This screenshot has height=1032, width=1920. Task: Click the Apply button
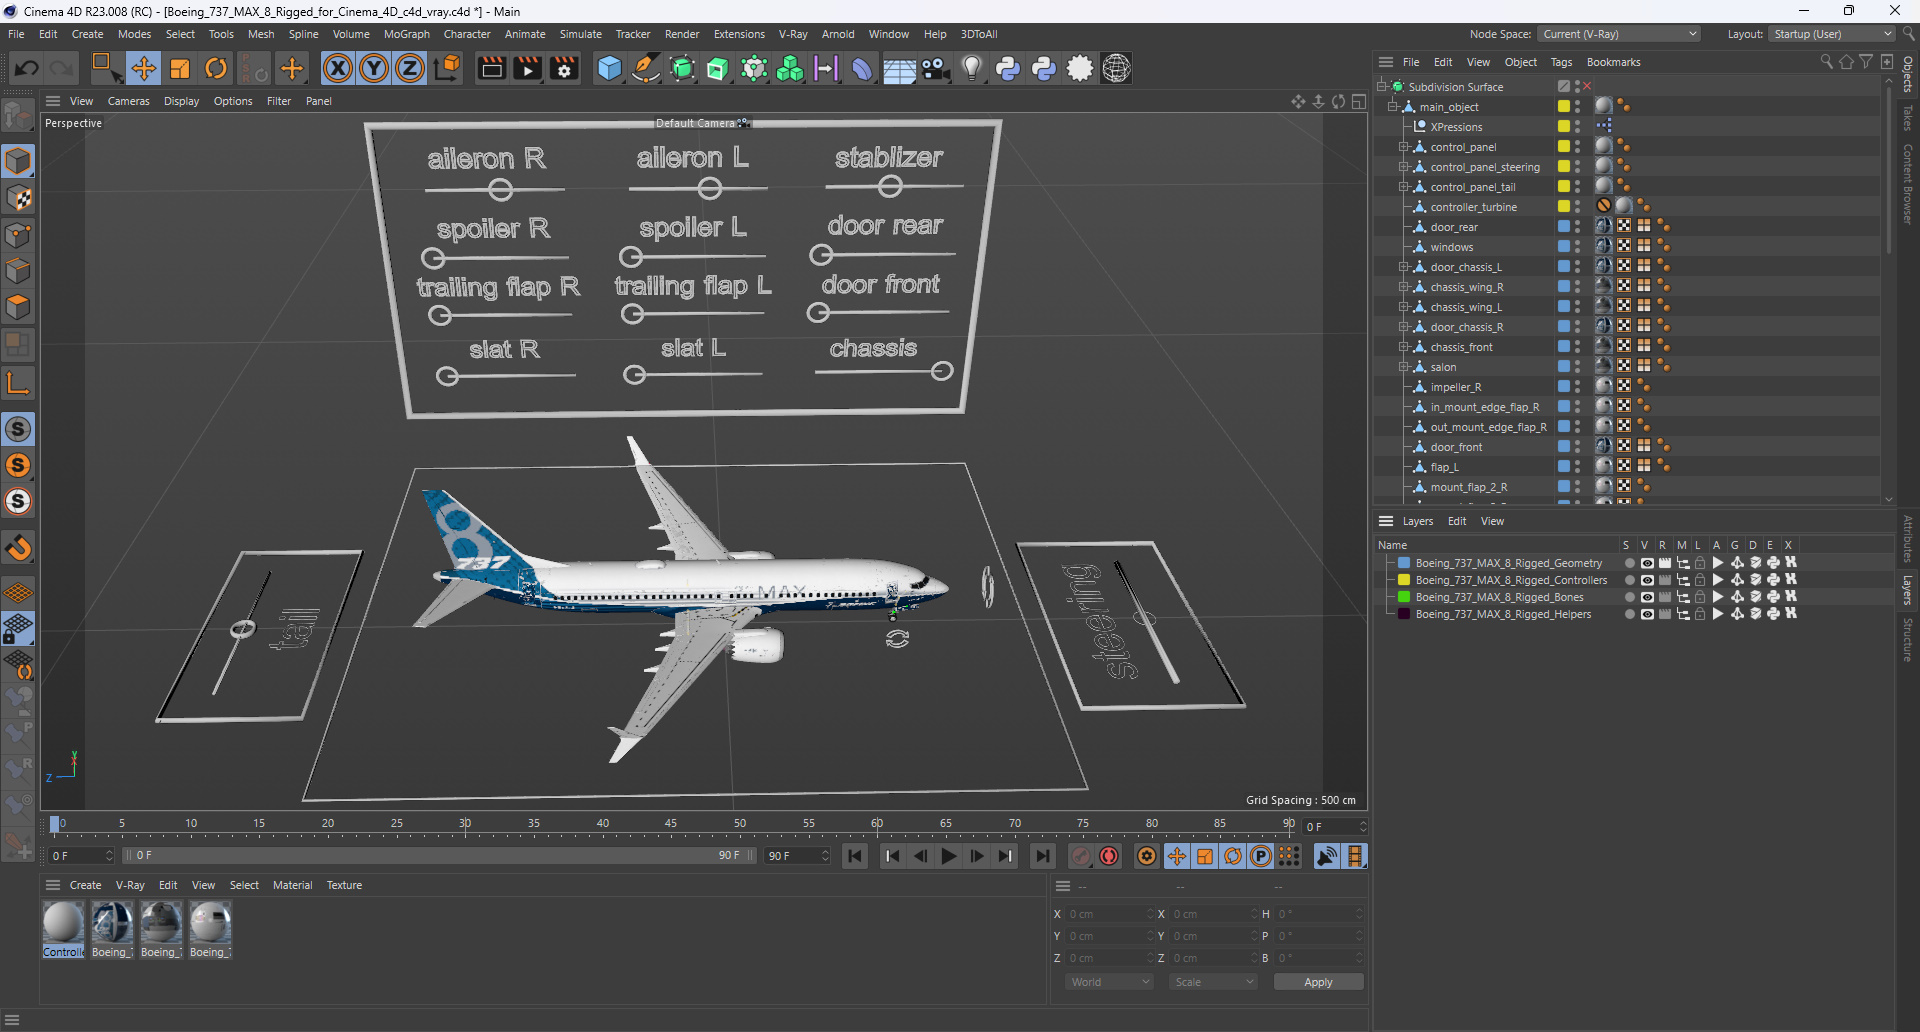click(x=1318, y=982)
